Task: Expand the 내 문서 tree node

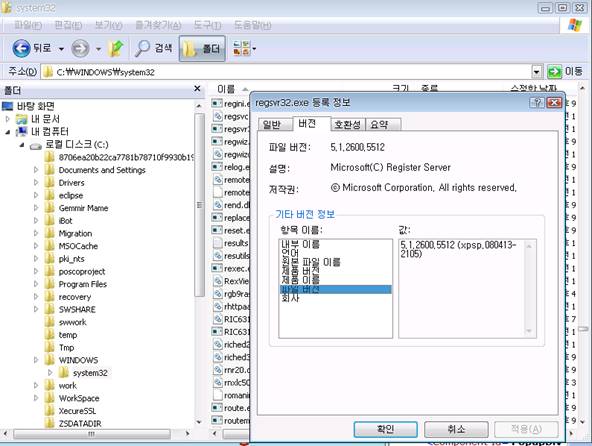Action: [8, 119]
